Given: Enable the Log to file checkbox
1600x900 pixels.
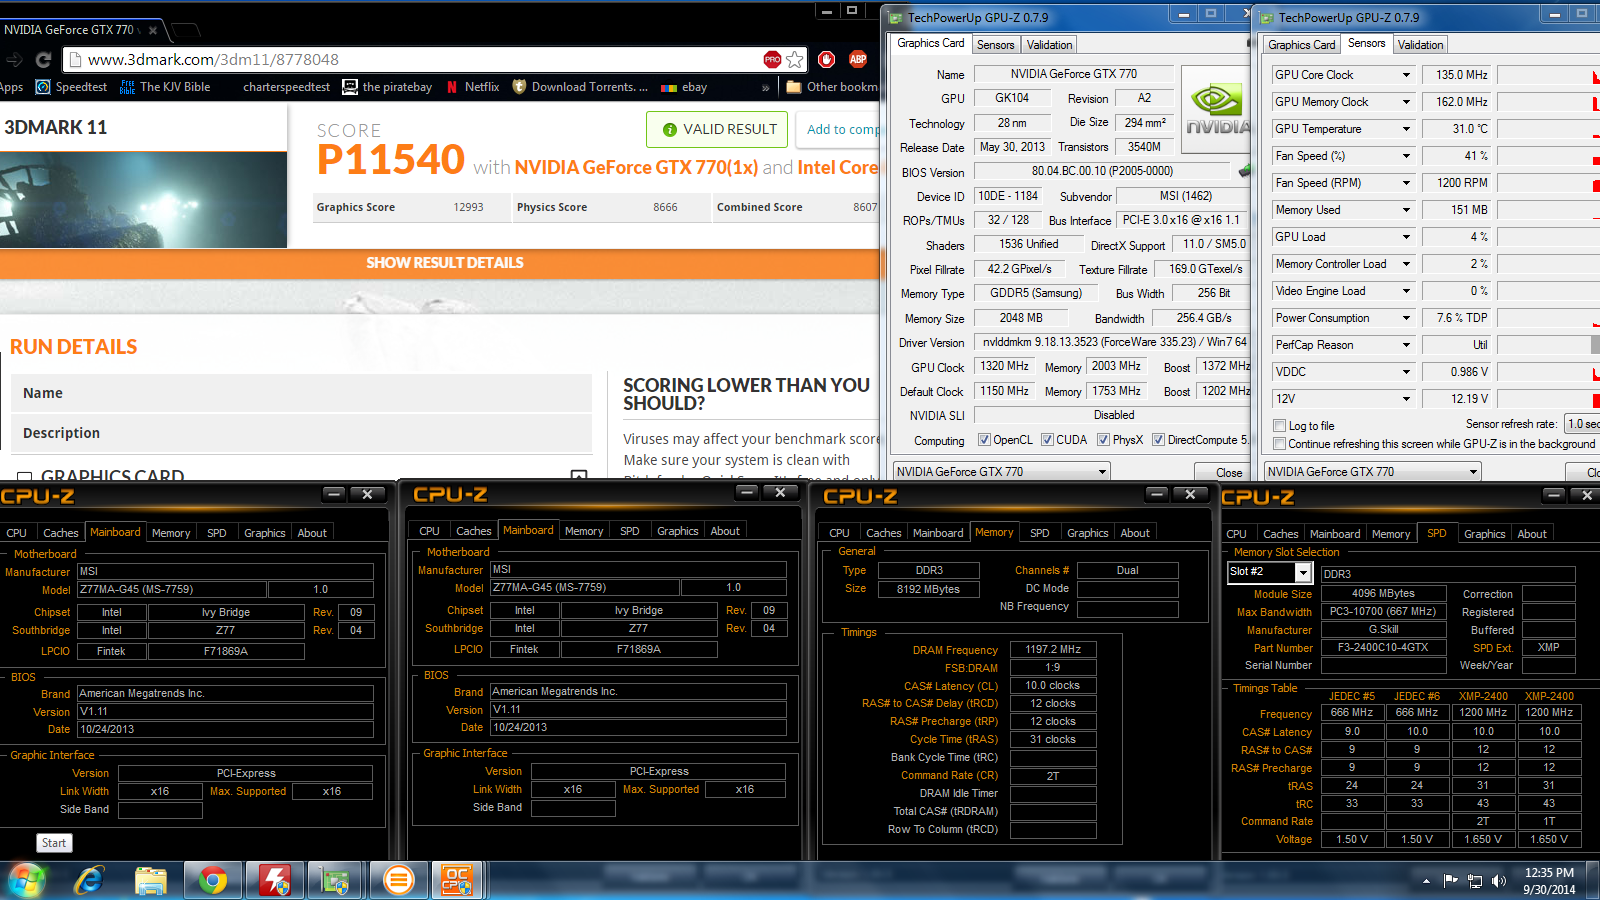Looking at the screenshot, I should [1279, 426].
